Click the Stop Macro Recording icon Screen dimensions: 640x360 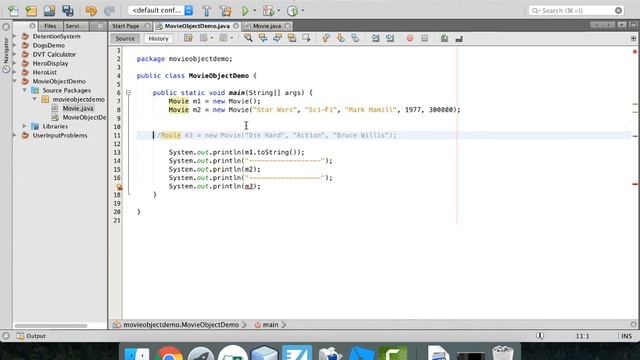point(424,38)
